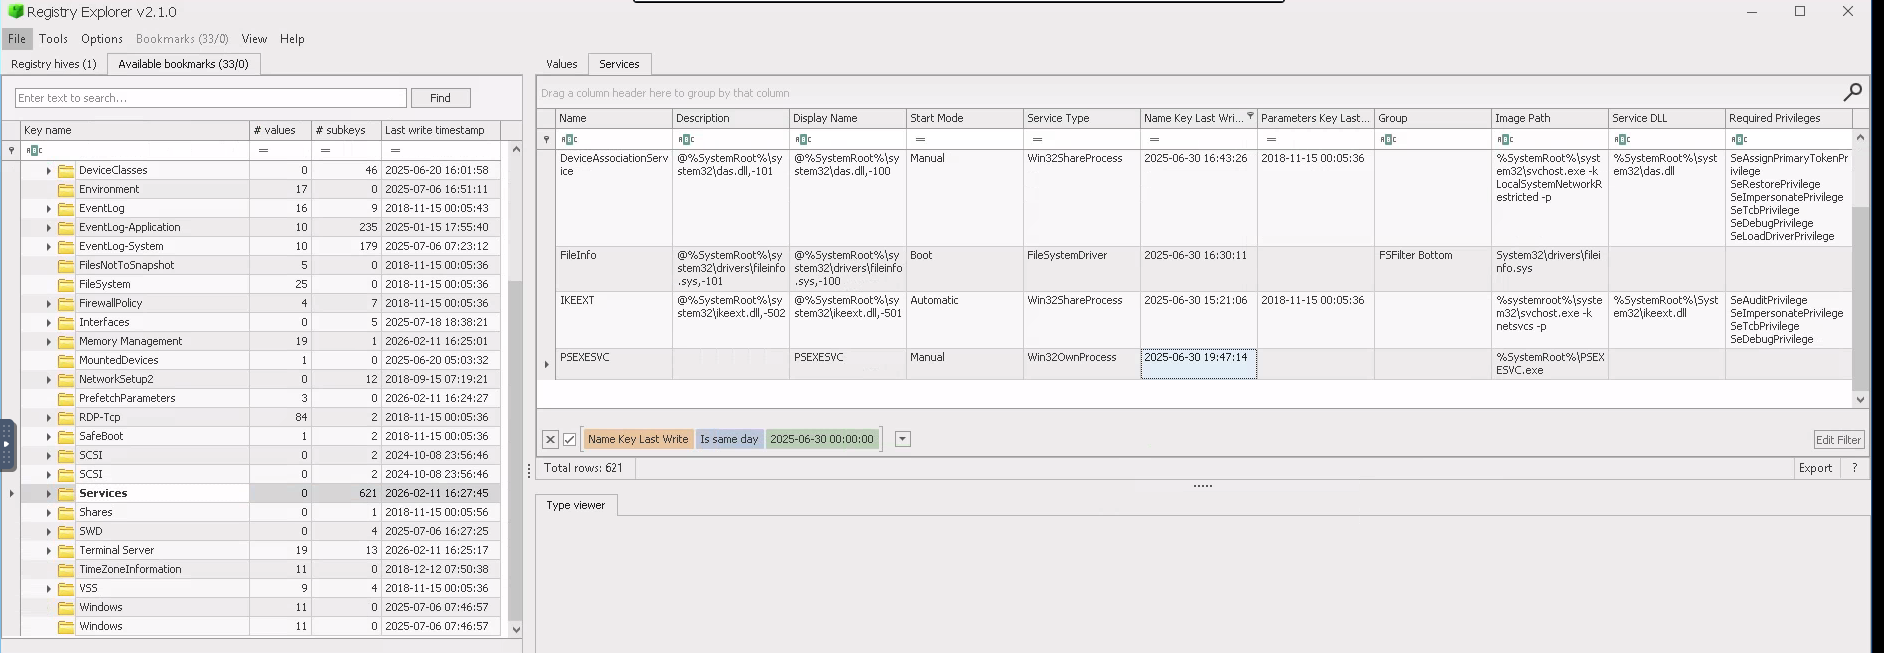The width and height of the screenshot is (1884, 653).
Task: Click the folder icon of Shares key
Action: 66,513
